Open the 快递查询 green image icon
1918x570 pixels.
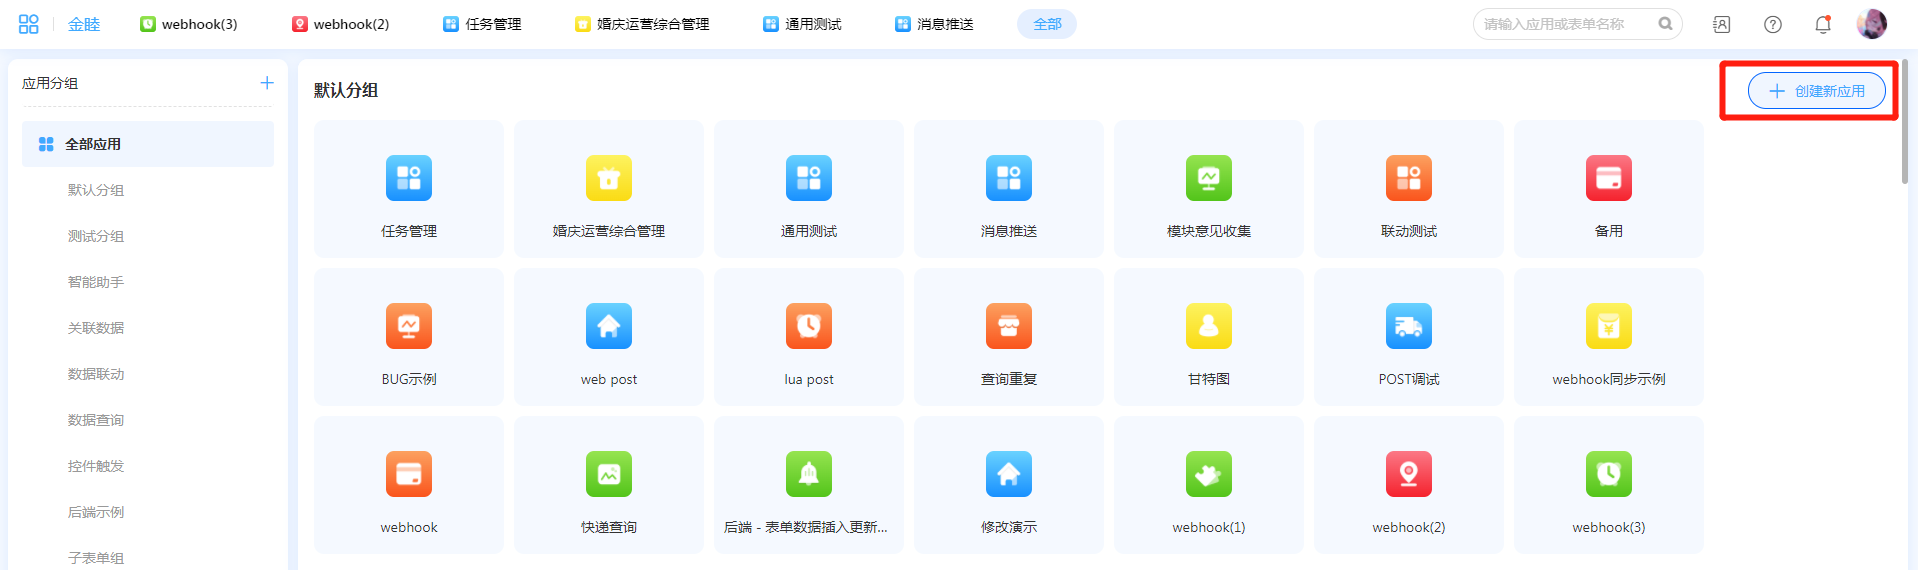click(x=608, y=475)
